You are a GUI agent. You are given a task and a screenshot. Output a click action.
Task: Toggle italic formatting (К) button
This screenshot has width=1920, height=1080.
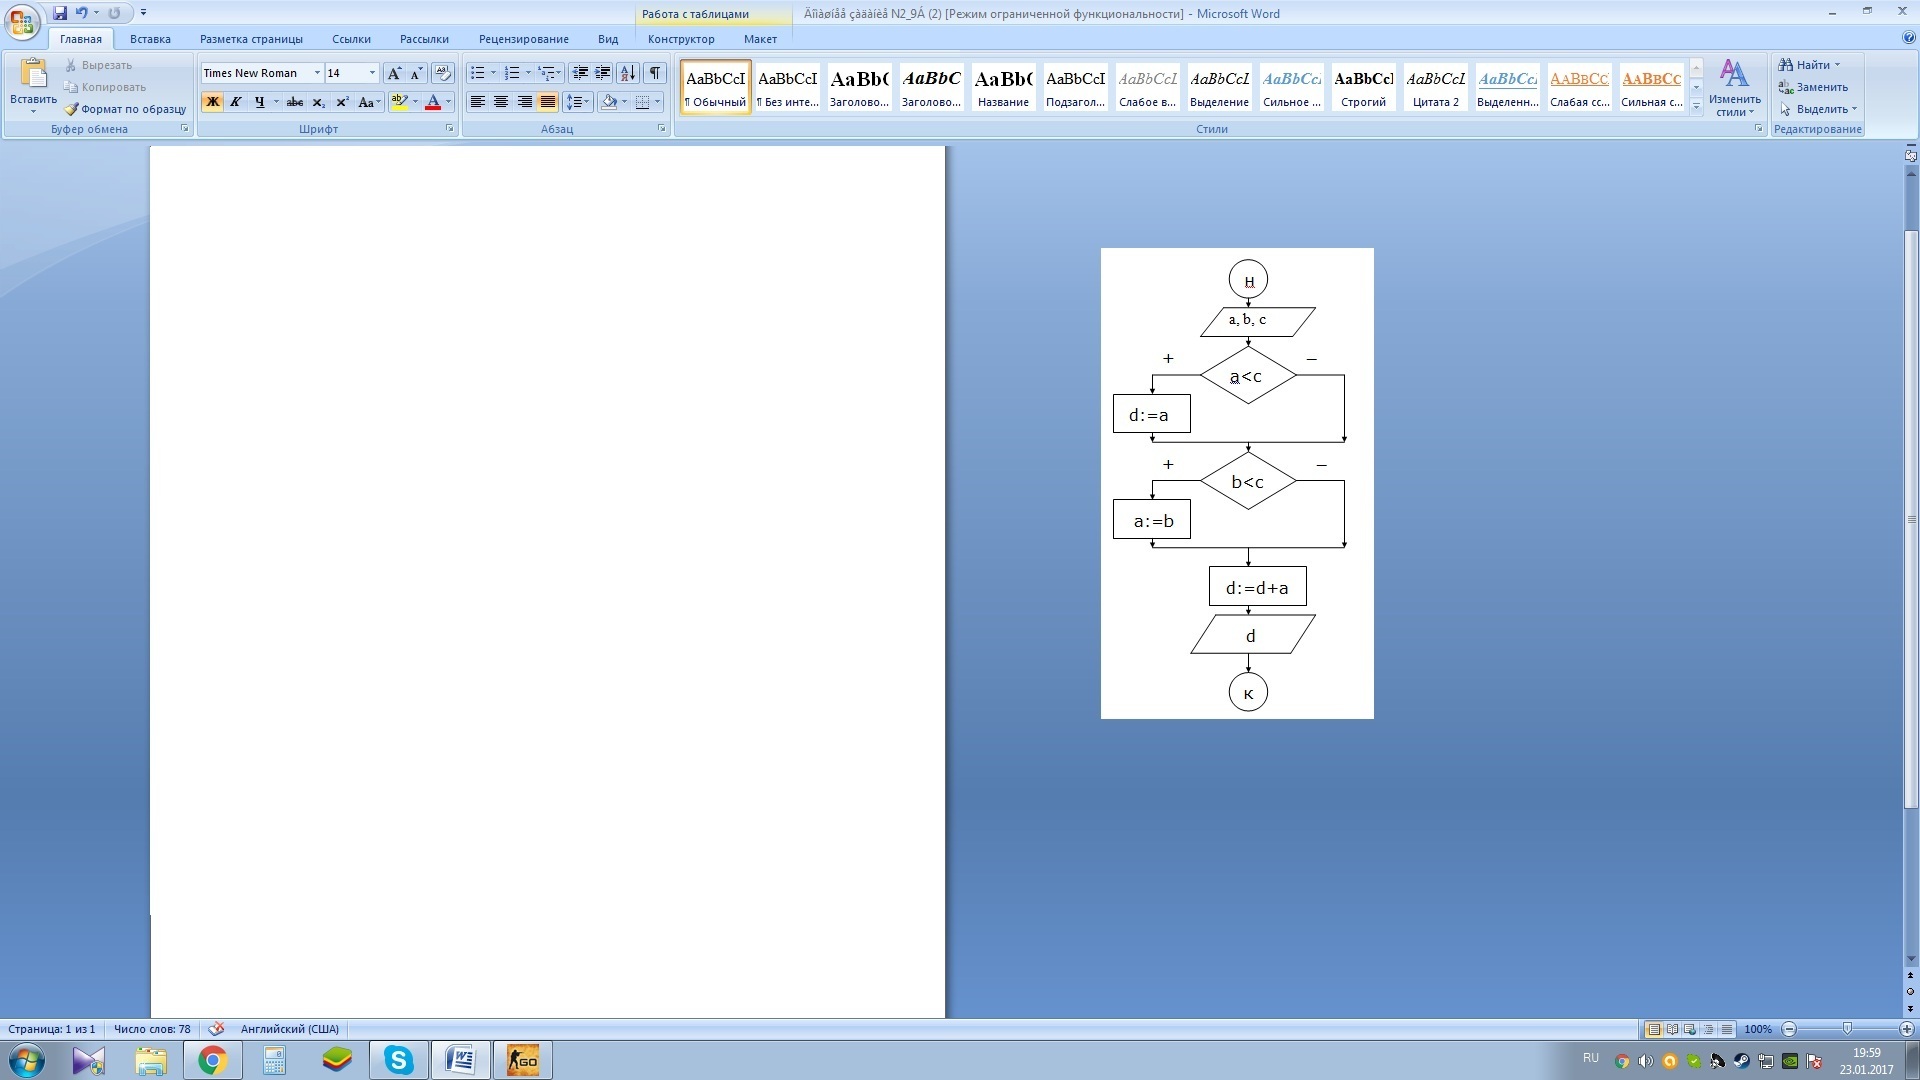[236, 102]
